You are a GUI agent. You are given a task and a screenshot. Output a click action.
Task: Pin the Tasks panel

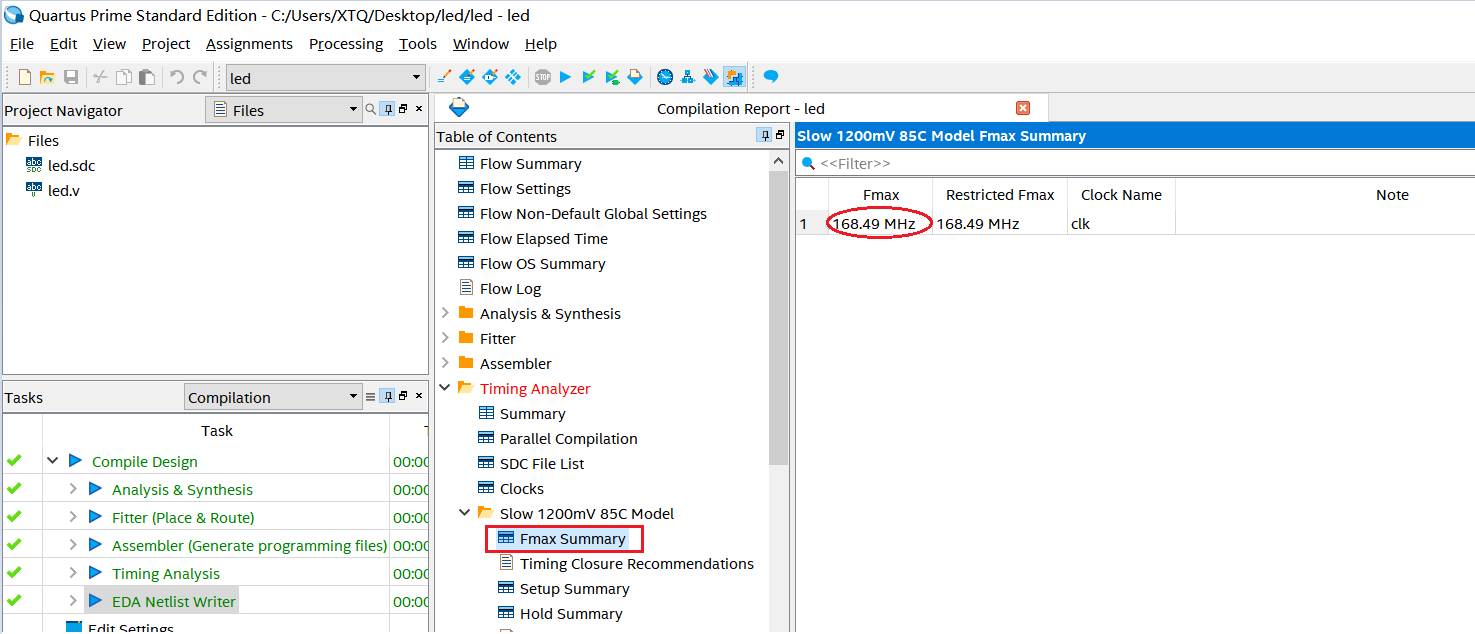[x=387, y=397]
